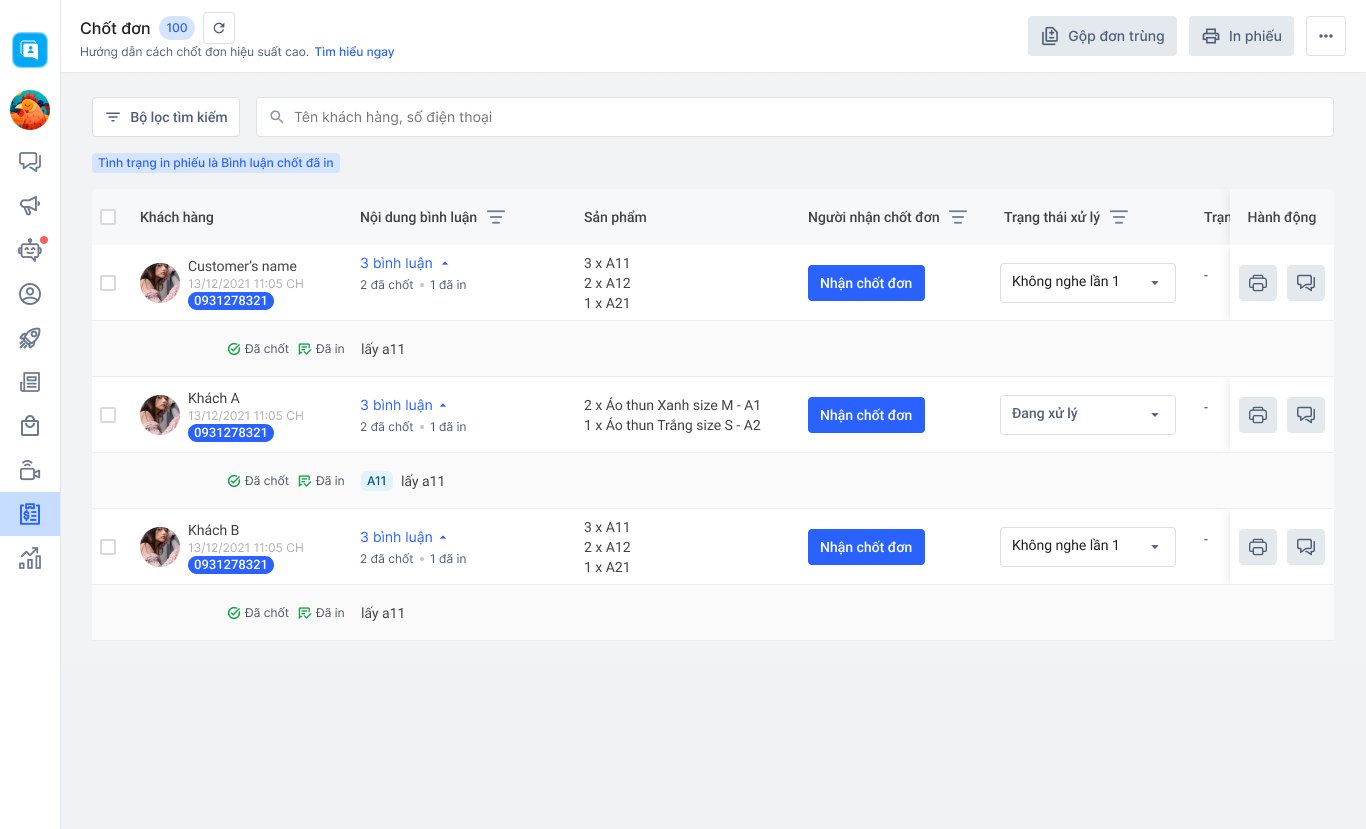Click Nhận chốt đơn for Khách A
Screen dimensions: 1366x829
pyautogui.click(x=866, y=415)
